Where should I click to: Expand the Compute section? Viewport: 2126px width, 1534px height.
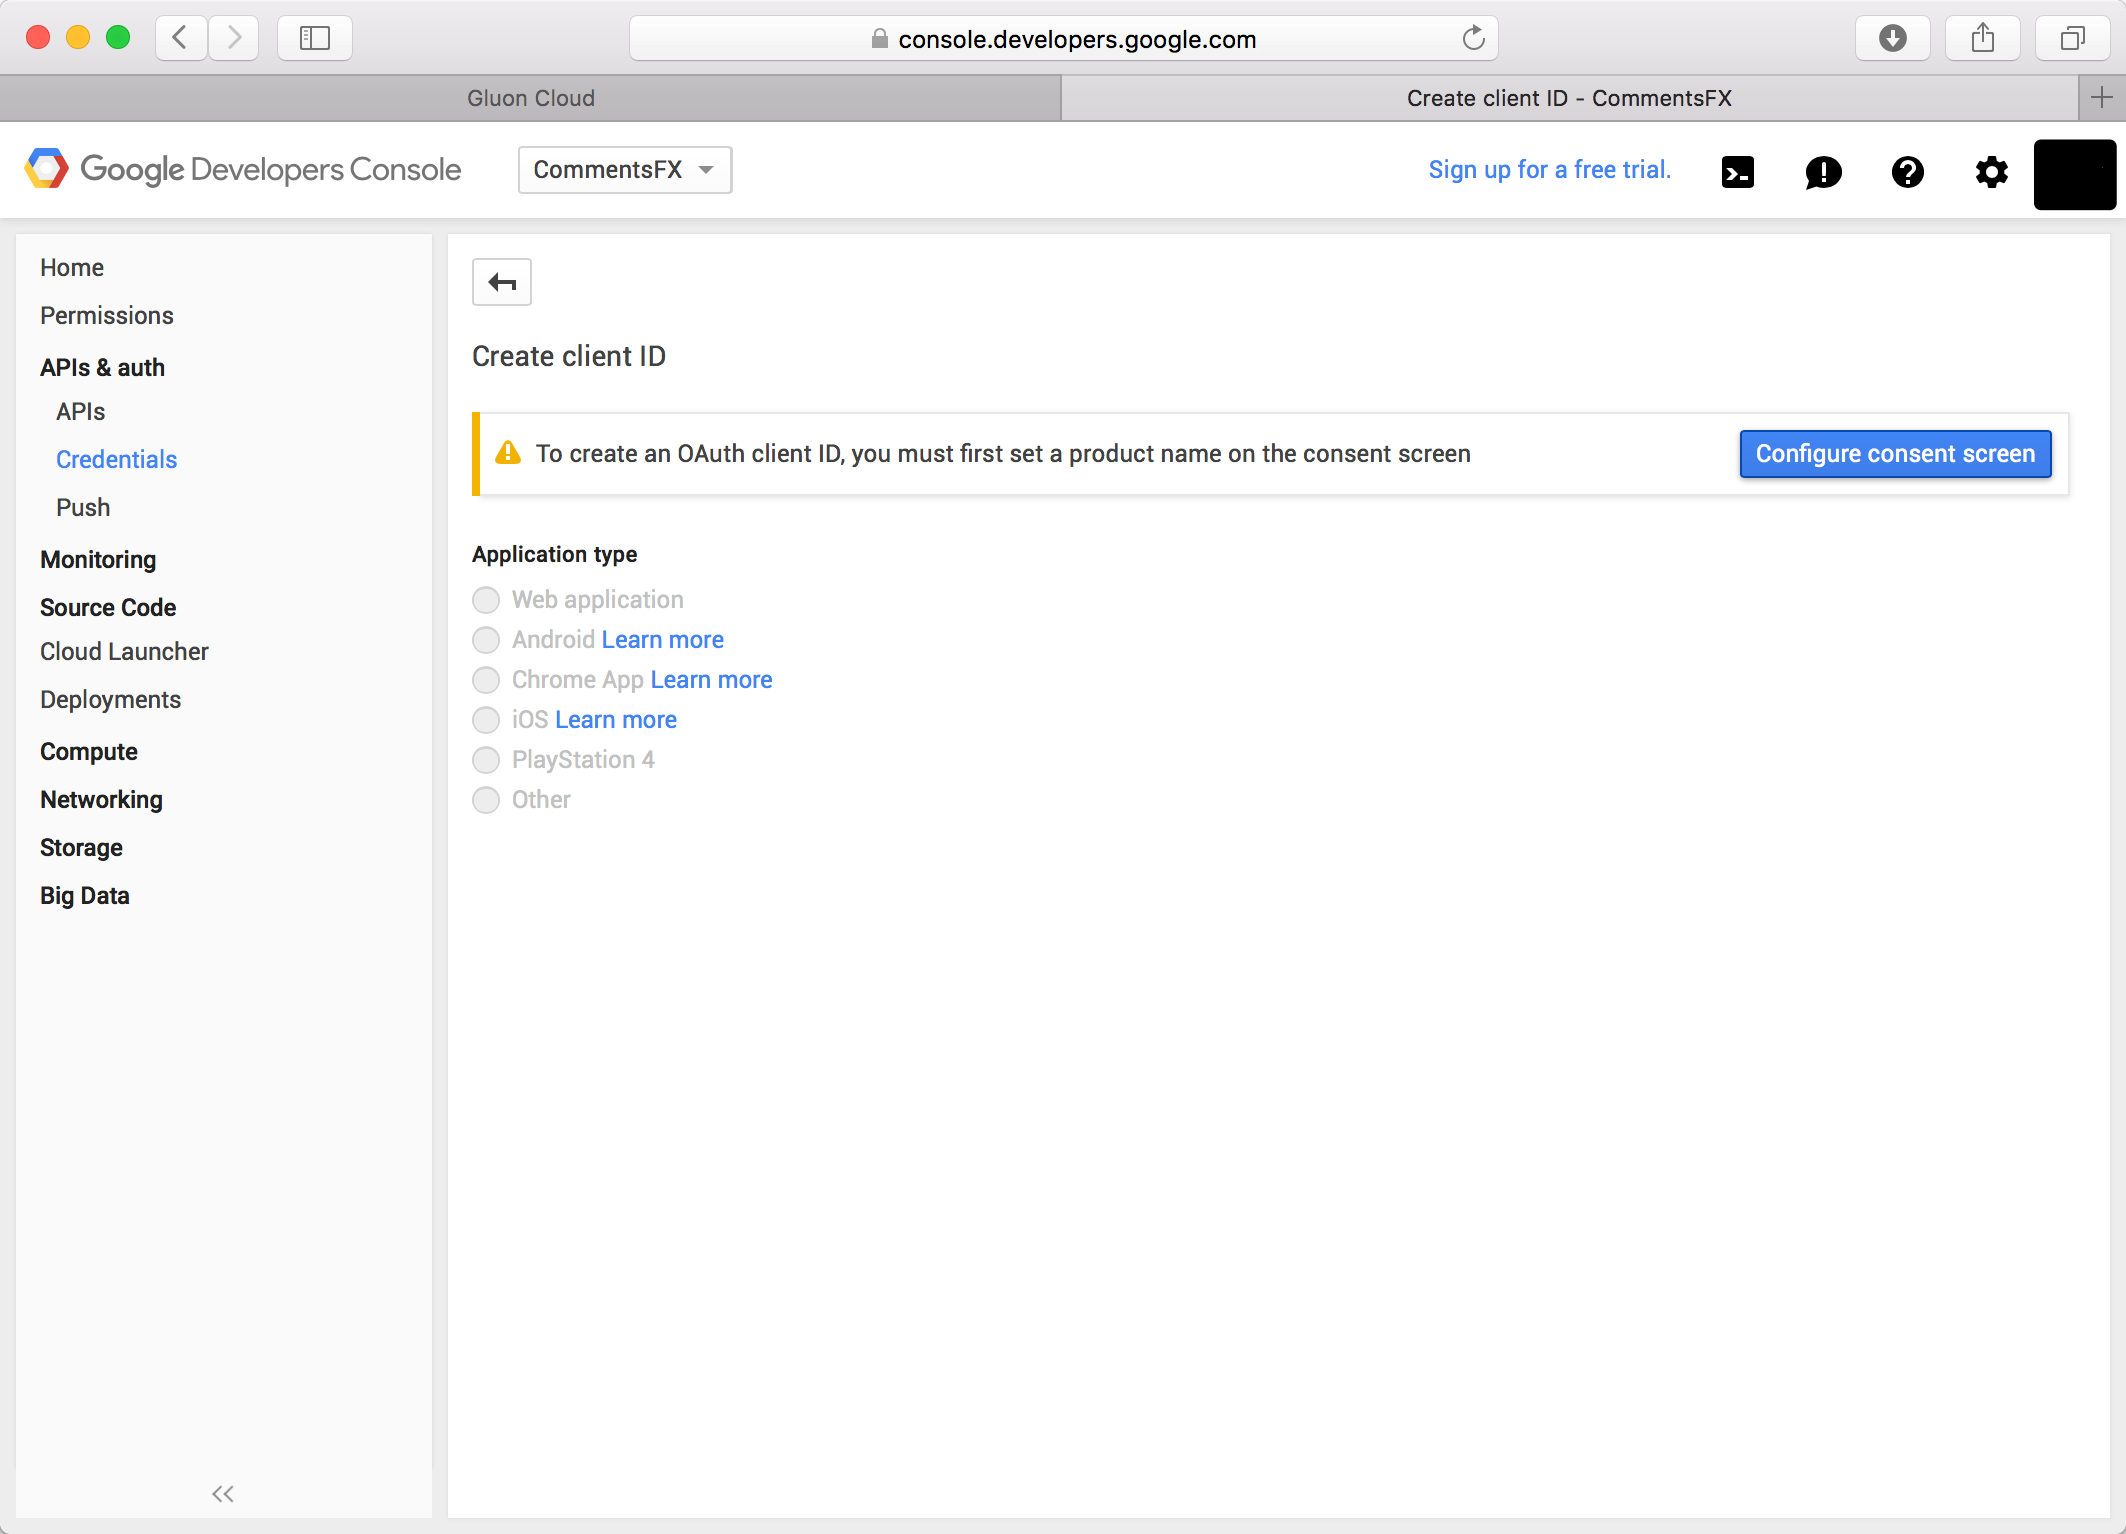click(x=89, y=751)
